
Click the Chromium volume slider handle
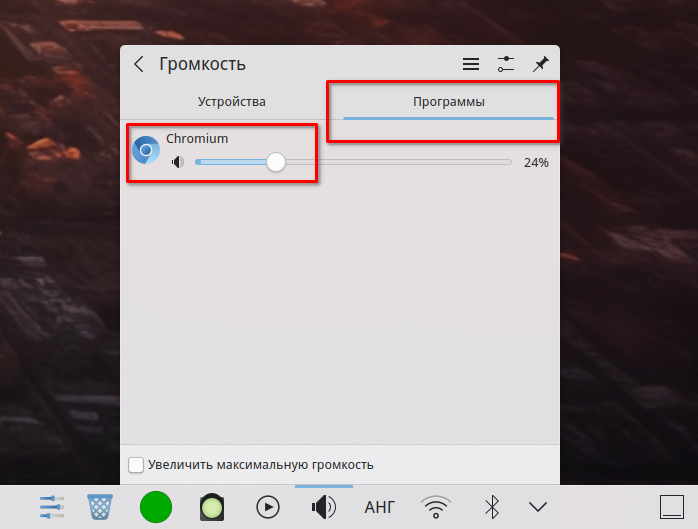point(276,162)
